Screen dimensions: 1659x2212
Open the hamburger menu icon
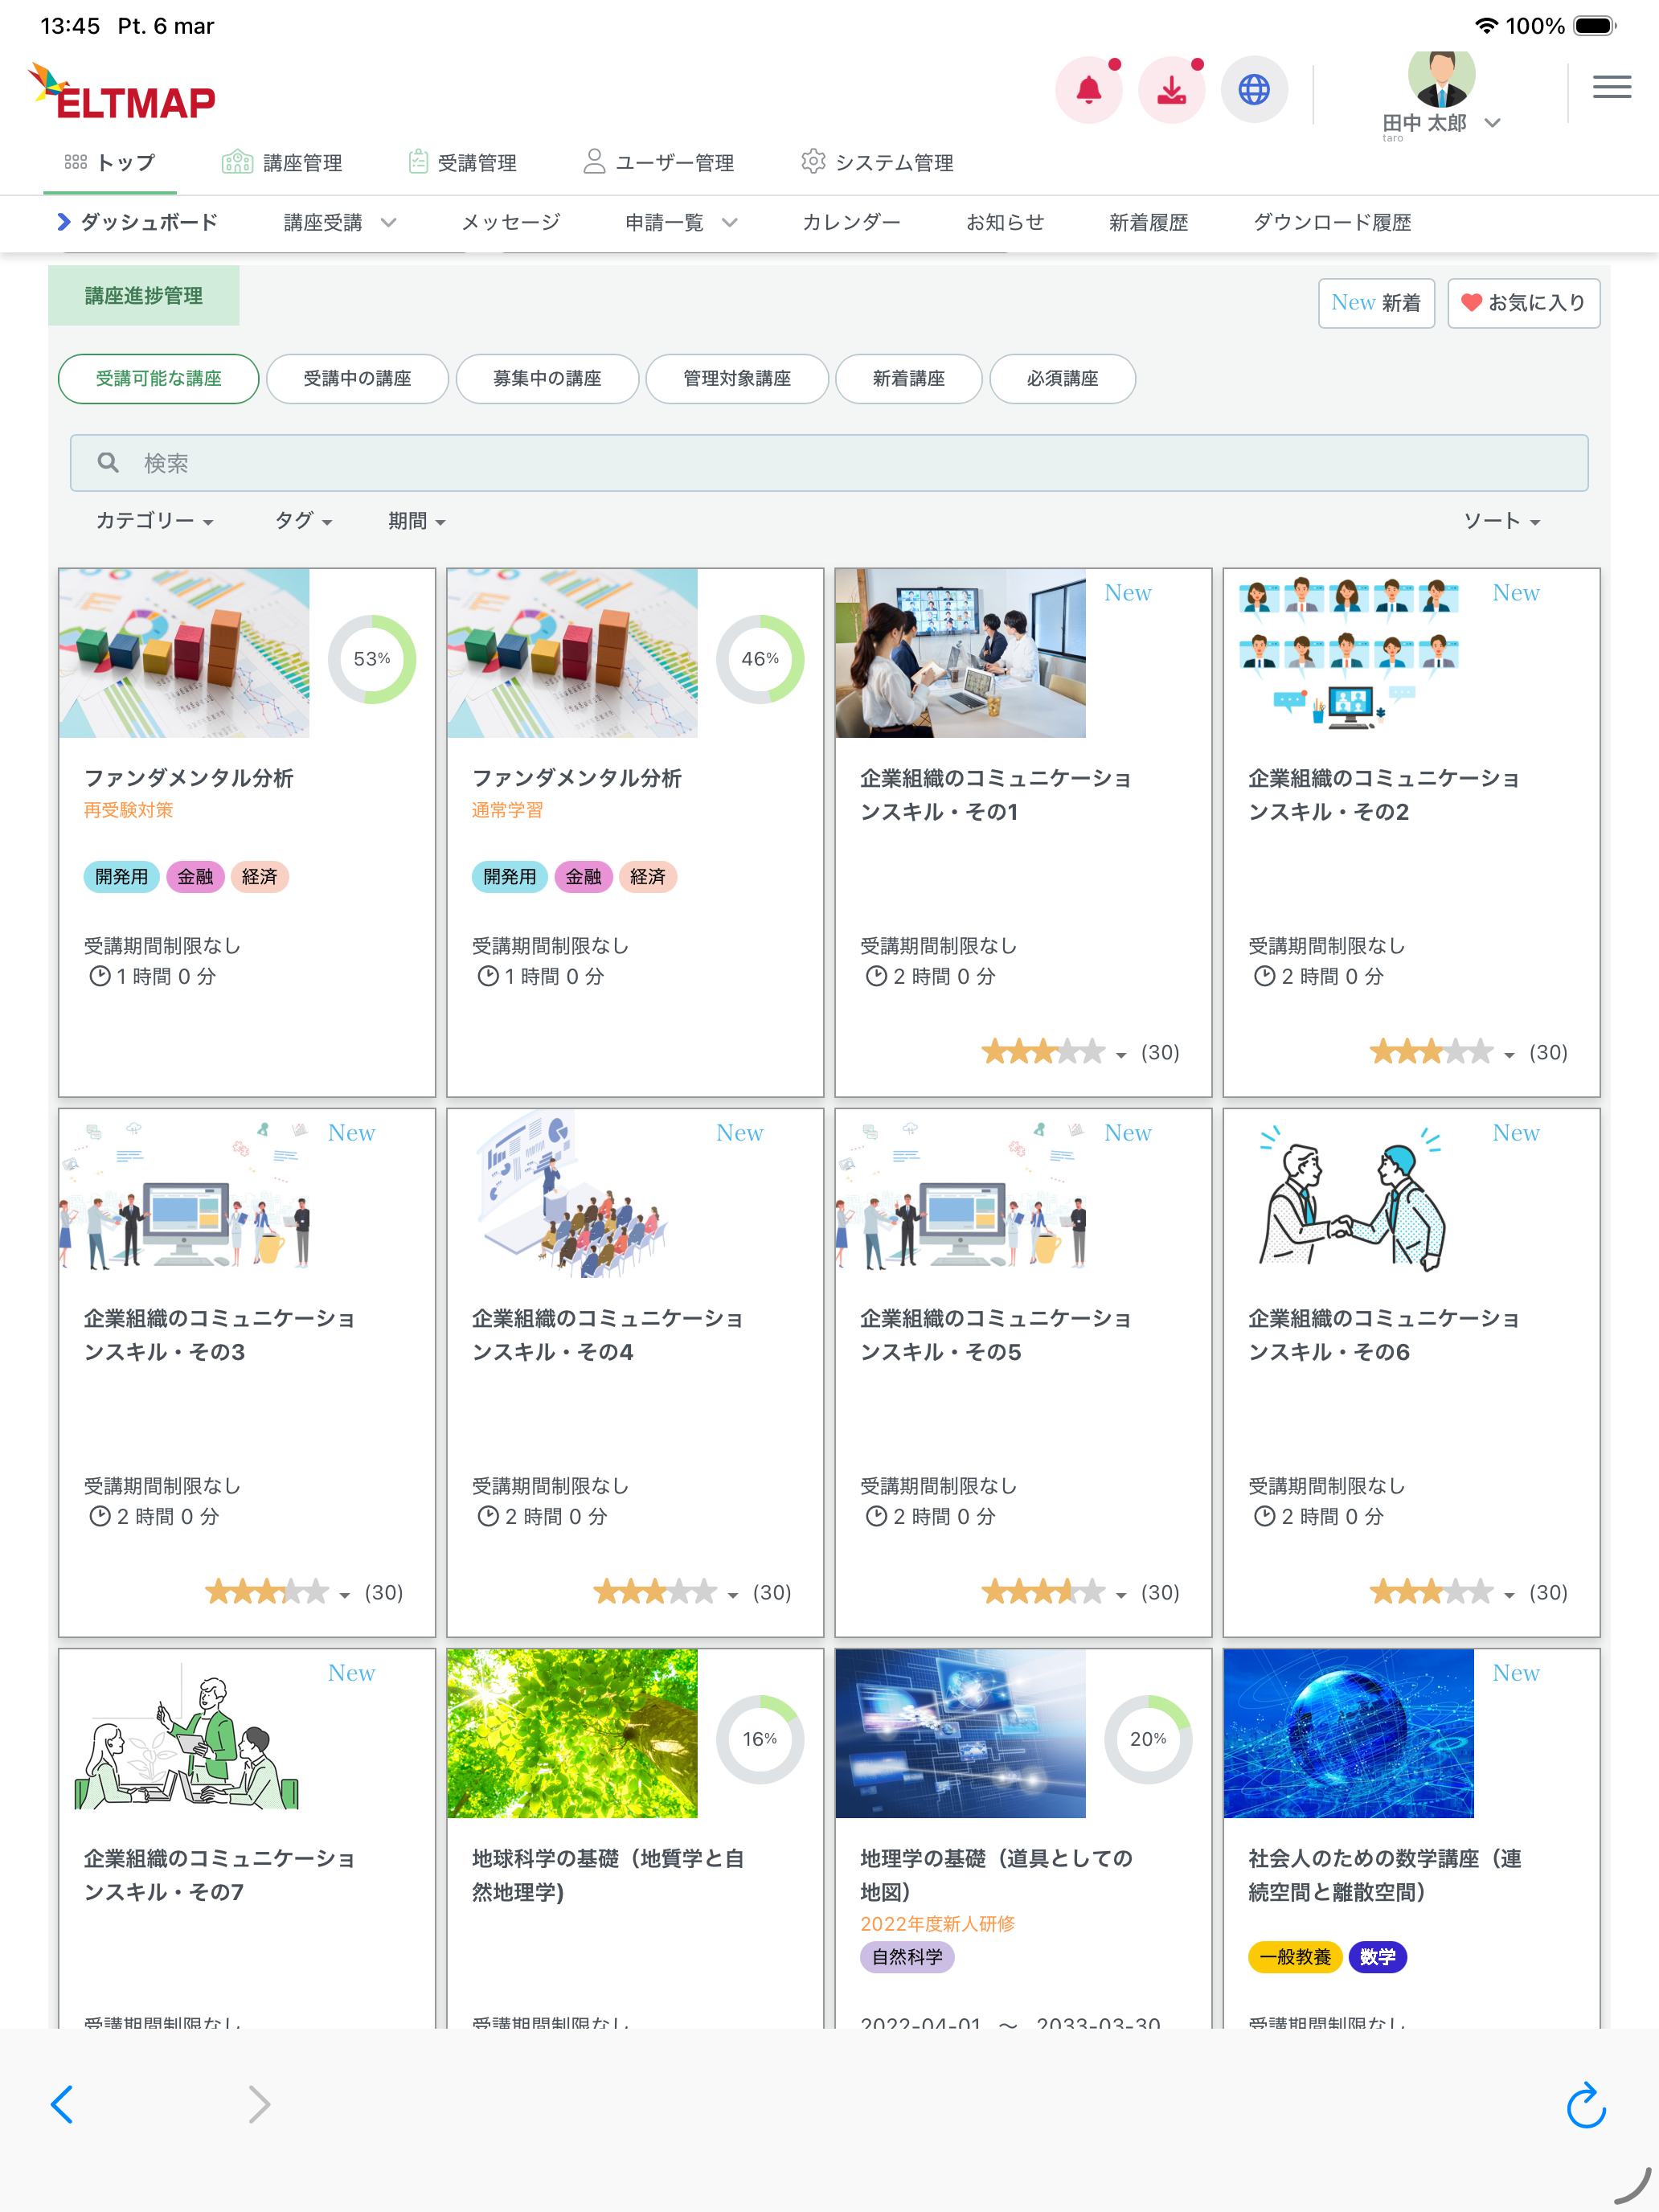pyautogui.click(x=1612, y=87)
